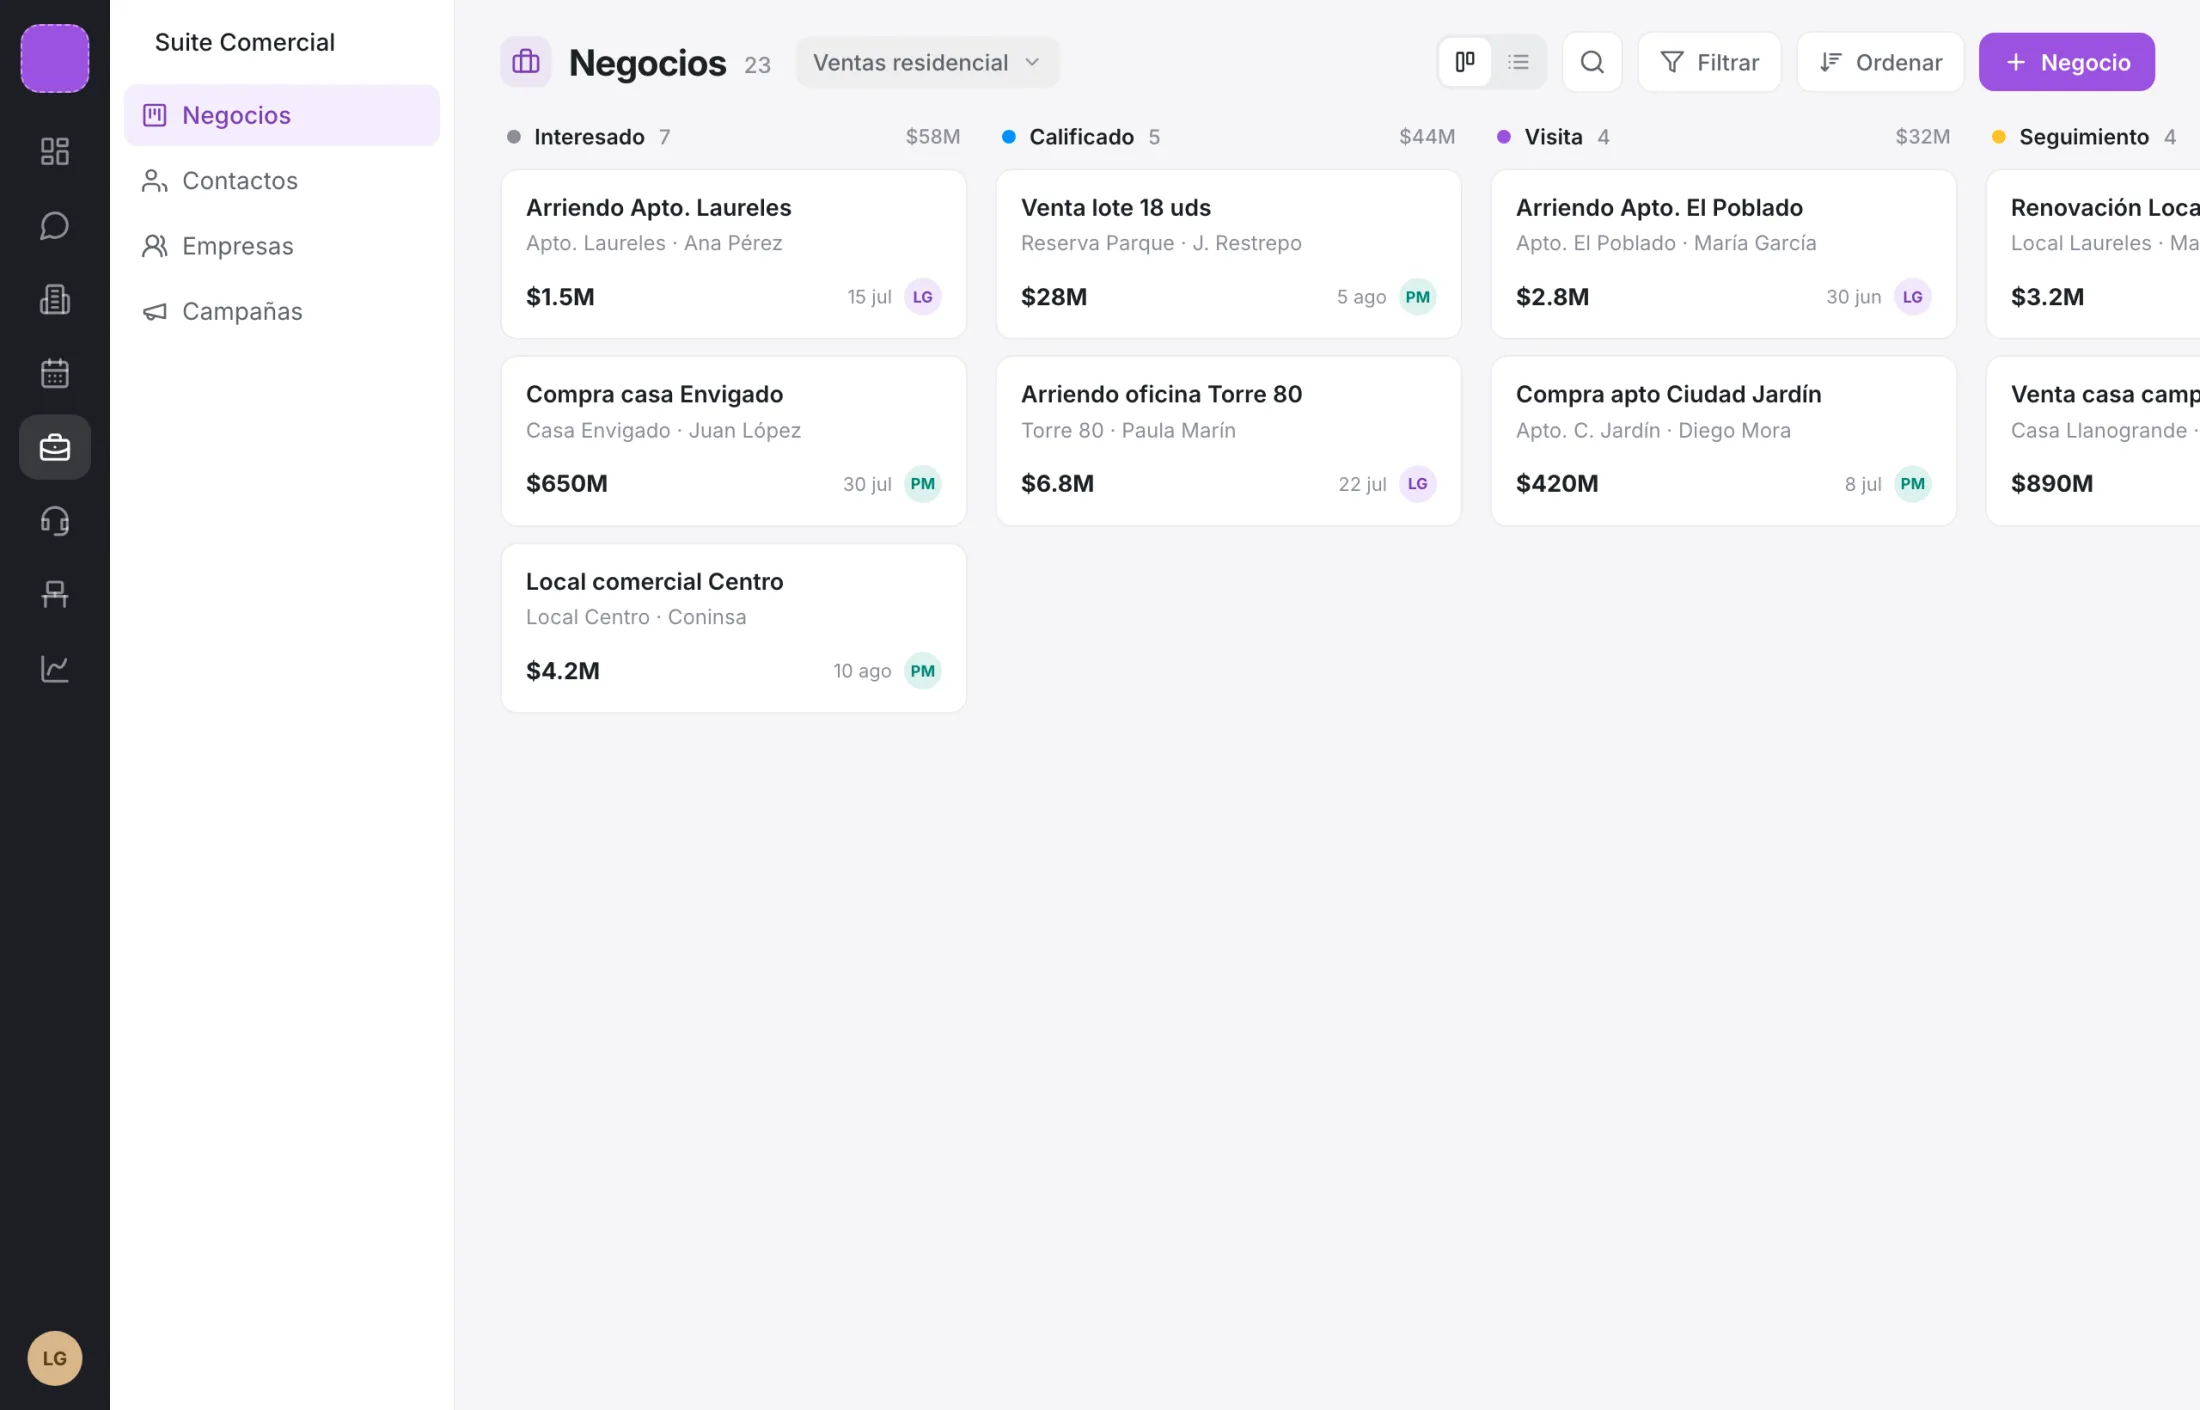Open the line chart analytics icon

(54, 669)
